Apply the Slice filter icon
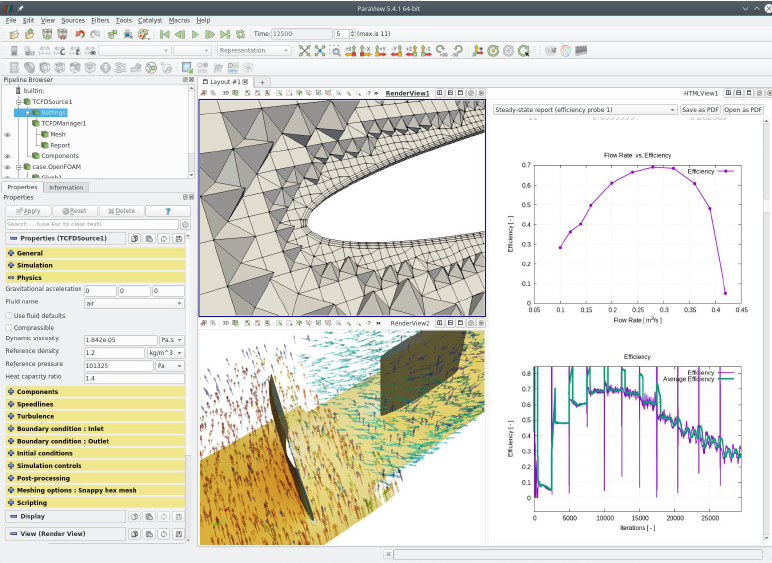 pos(60,67)
